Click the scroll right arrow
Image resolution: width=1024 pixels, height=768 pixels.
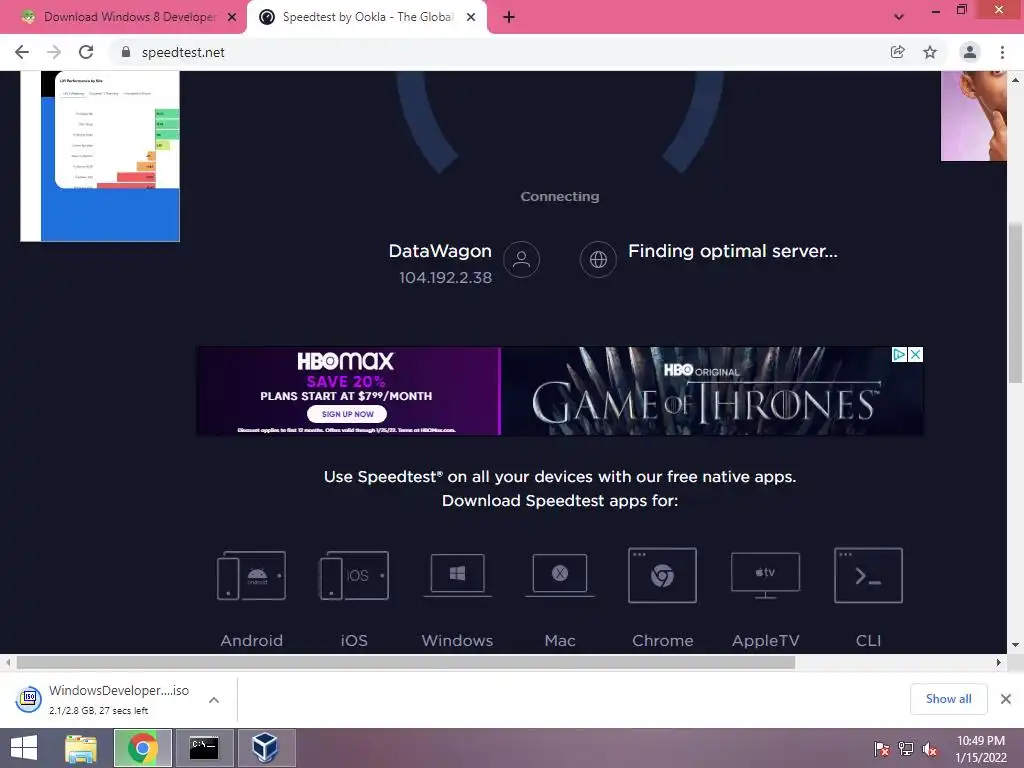tap(999, 662)
